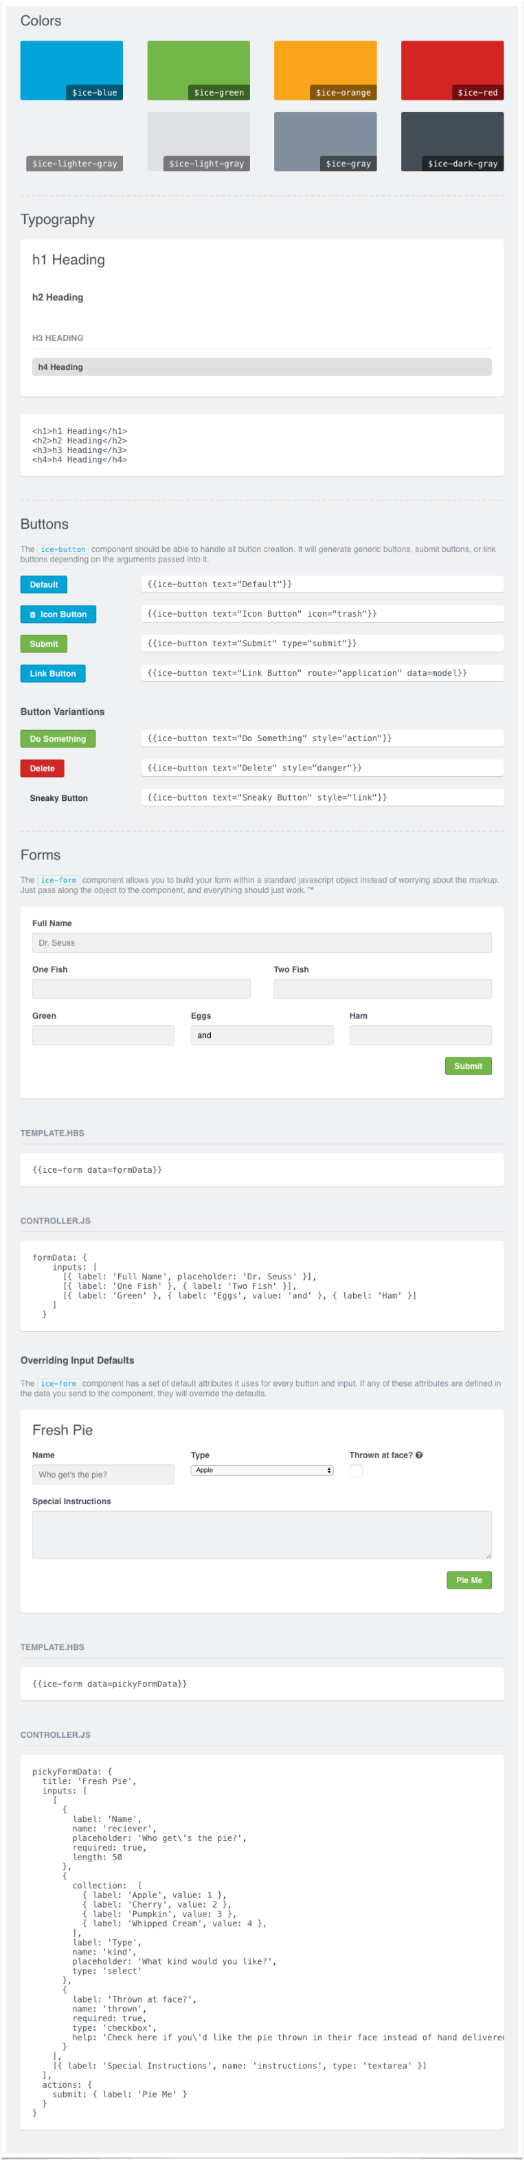Click the {{ice-form data=formData}} snippet
524x2160 pixels.
(97, 1169)
